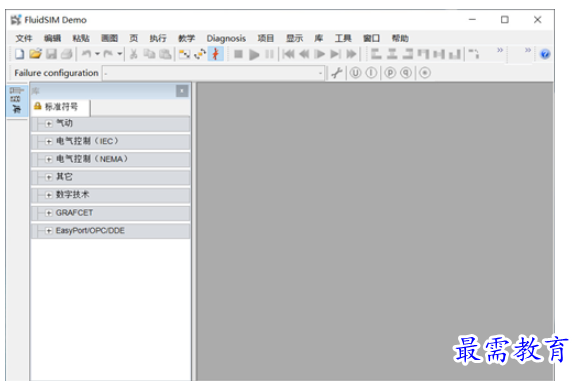Image resolution: width=577 pixels, height=381 pixels.
Task: Print the circuit diagram
Action: (67, 54)
